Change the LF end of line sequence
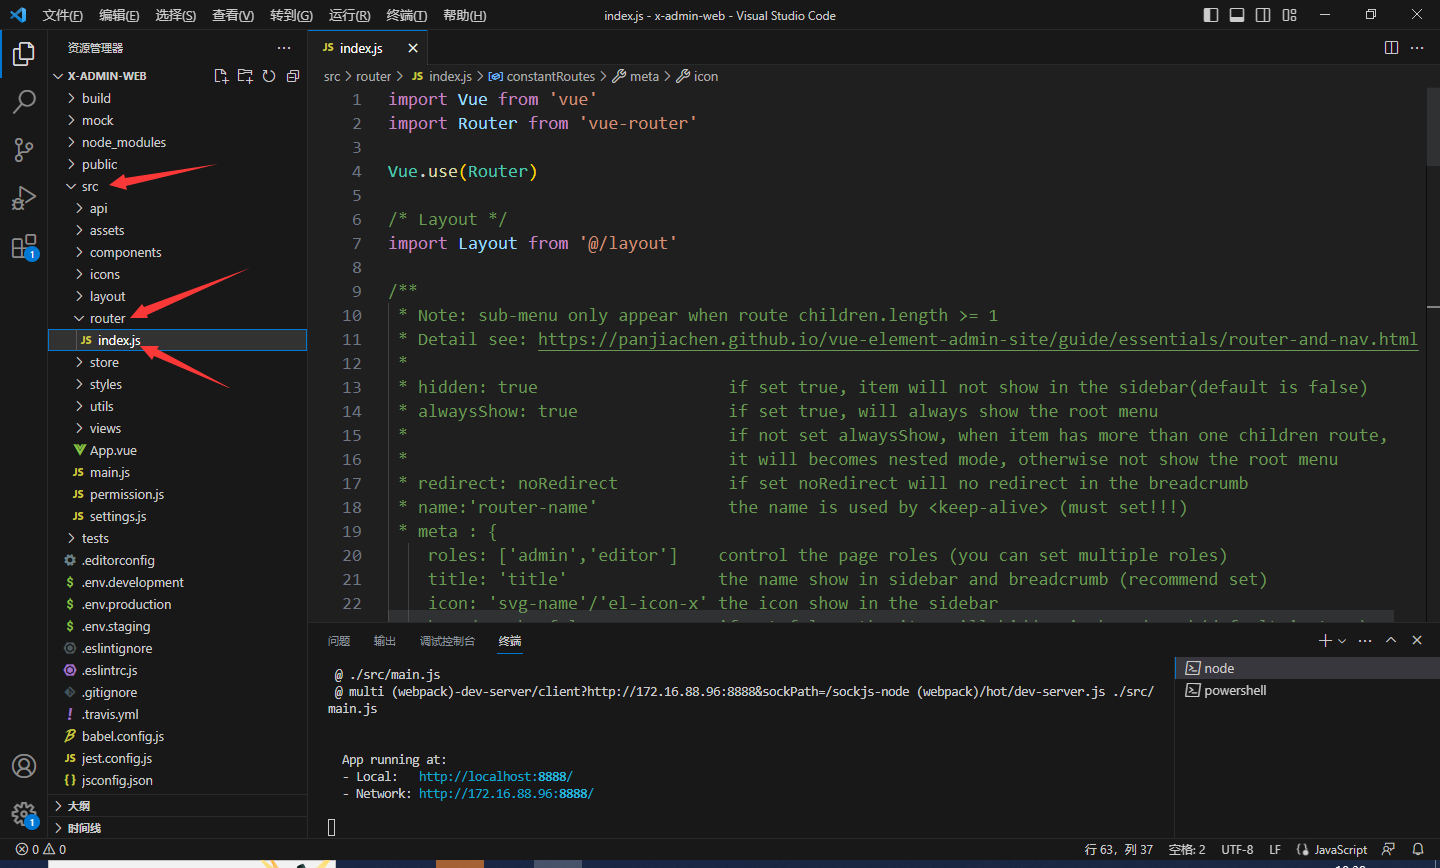 [x=1275, y=849]
